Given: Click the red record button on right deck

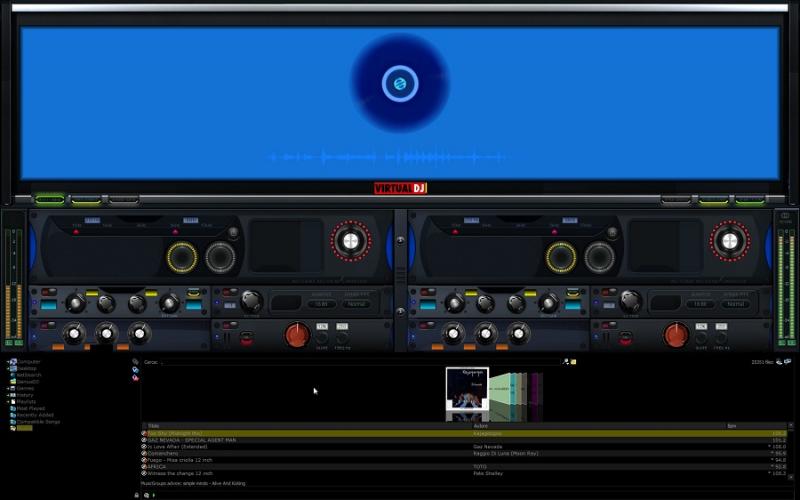Looking at the screenshot, I should tap(626, 338).
